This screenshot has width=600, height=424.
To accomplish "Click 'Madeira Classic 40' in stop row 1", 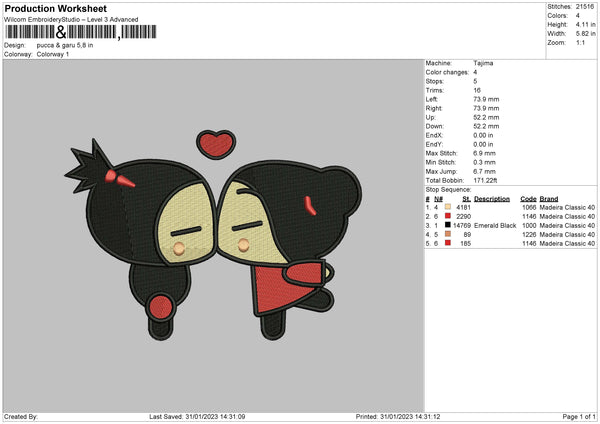I will pyautogui.click(x=567, y=207).
